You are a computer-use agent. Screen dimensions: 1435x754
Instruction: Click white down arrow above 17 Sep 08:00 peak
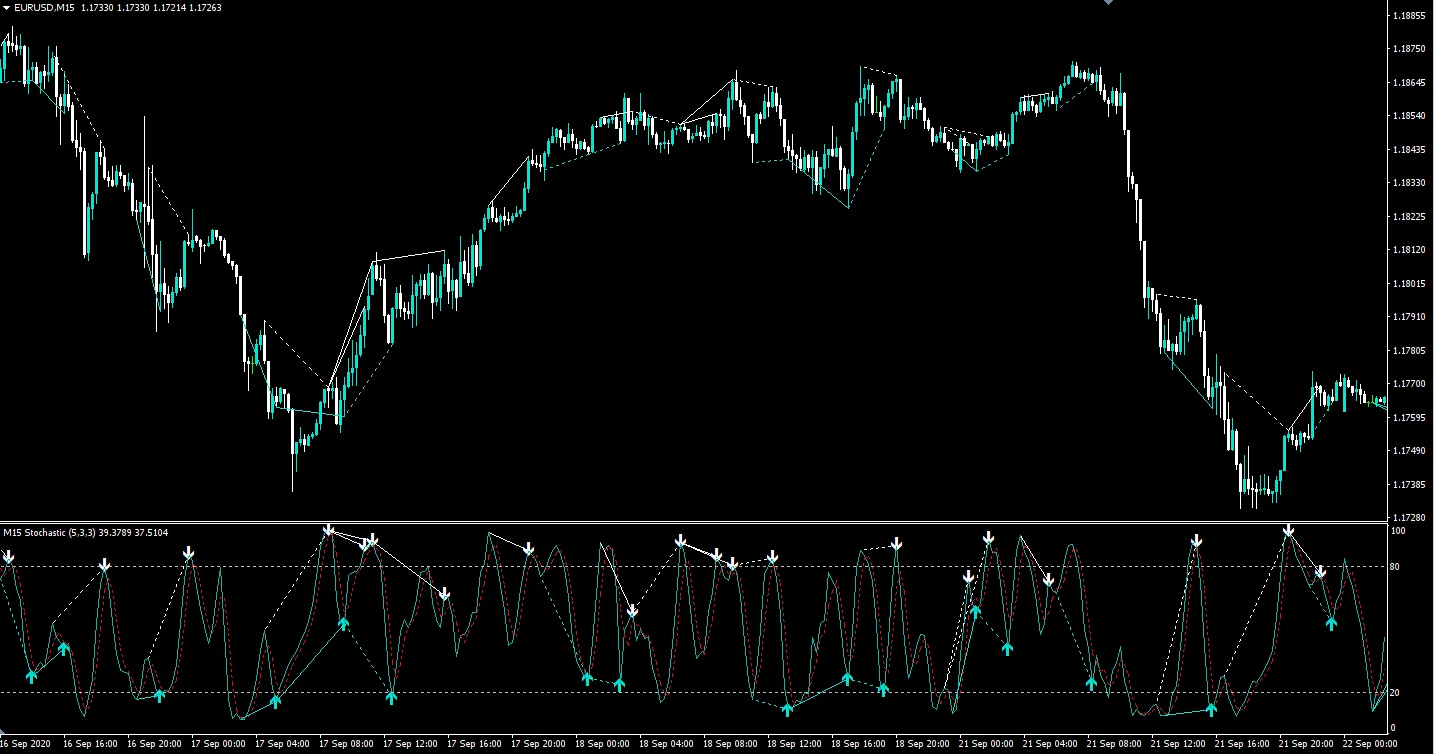pyautogui.click(x=328, y=530)
